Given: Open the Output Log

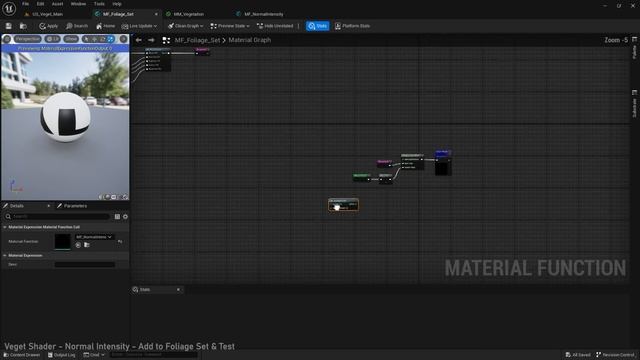Looking at the screenshot, I should [x=62, y=355].
